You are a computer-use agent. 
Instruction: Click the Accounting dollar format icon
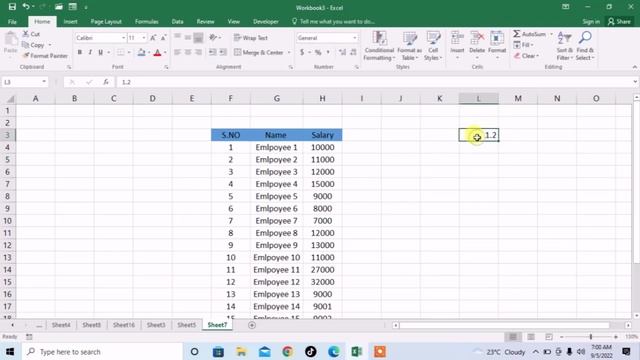coord(302,52)
